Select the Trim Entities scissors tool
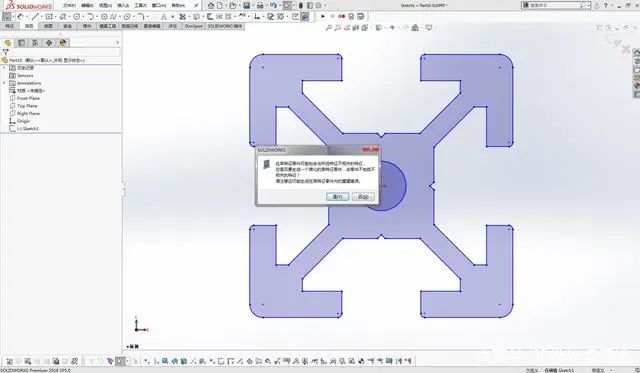640x373 pixels. click(182, 17)
